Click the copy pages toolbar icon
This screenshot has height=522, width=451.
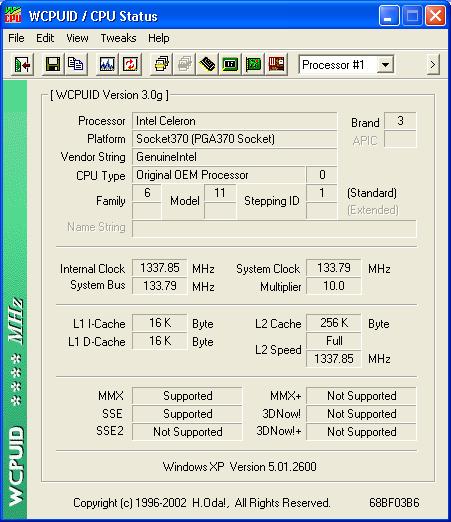pyautogui.click(x=76, y=64)
